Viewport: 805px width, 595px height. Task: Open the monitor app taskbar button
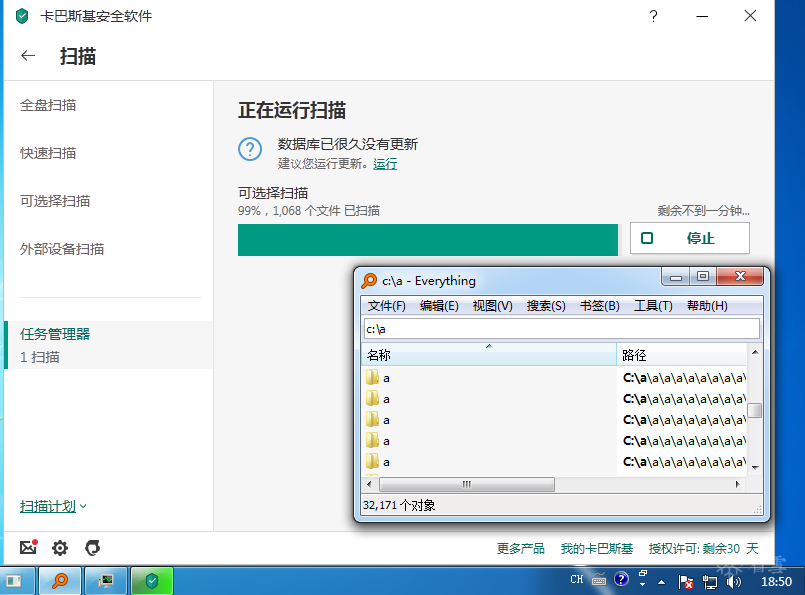point(106,581)
